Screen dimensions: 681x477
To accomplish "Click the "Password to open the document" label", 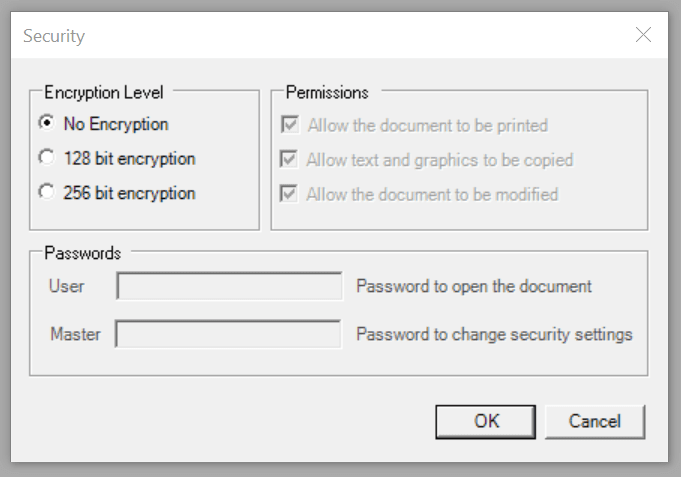I will pyautogui.click(x=474, y=287).
